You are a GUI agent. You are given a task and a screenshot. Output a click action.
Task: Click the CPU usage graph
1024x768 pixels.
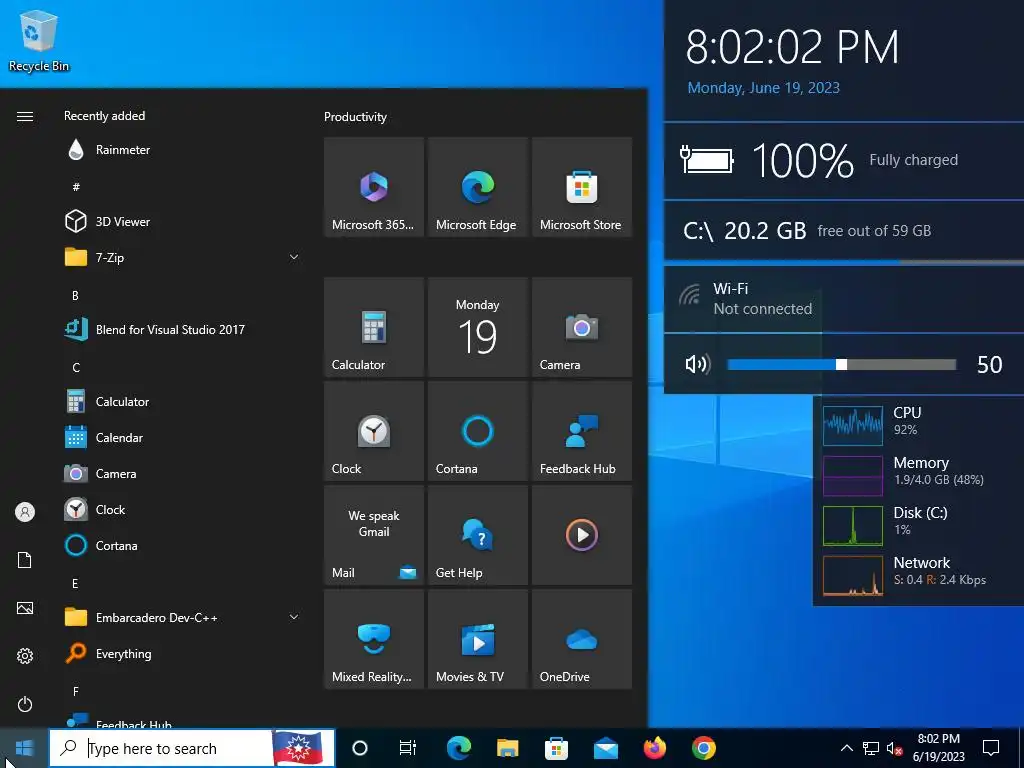click(853, 426)
